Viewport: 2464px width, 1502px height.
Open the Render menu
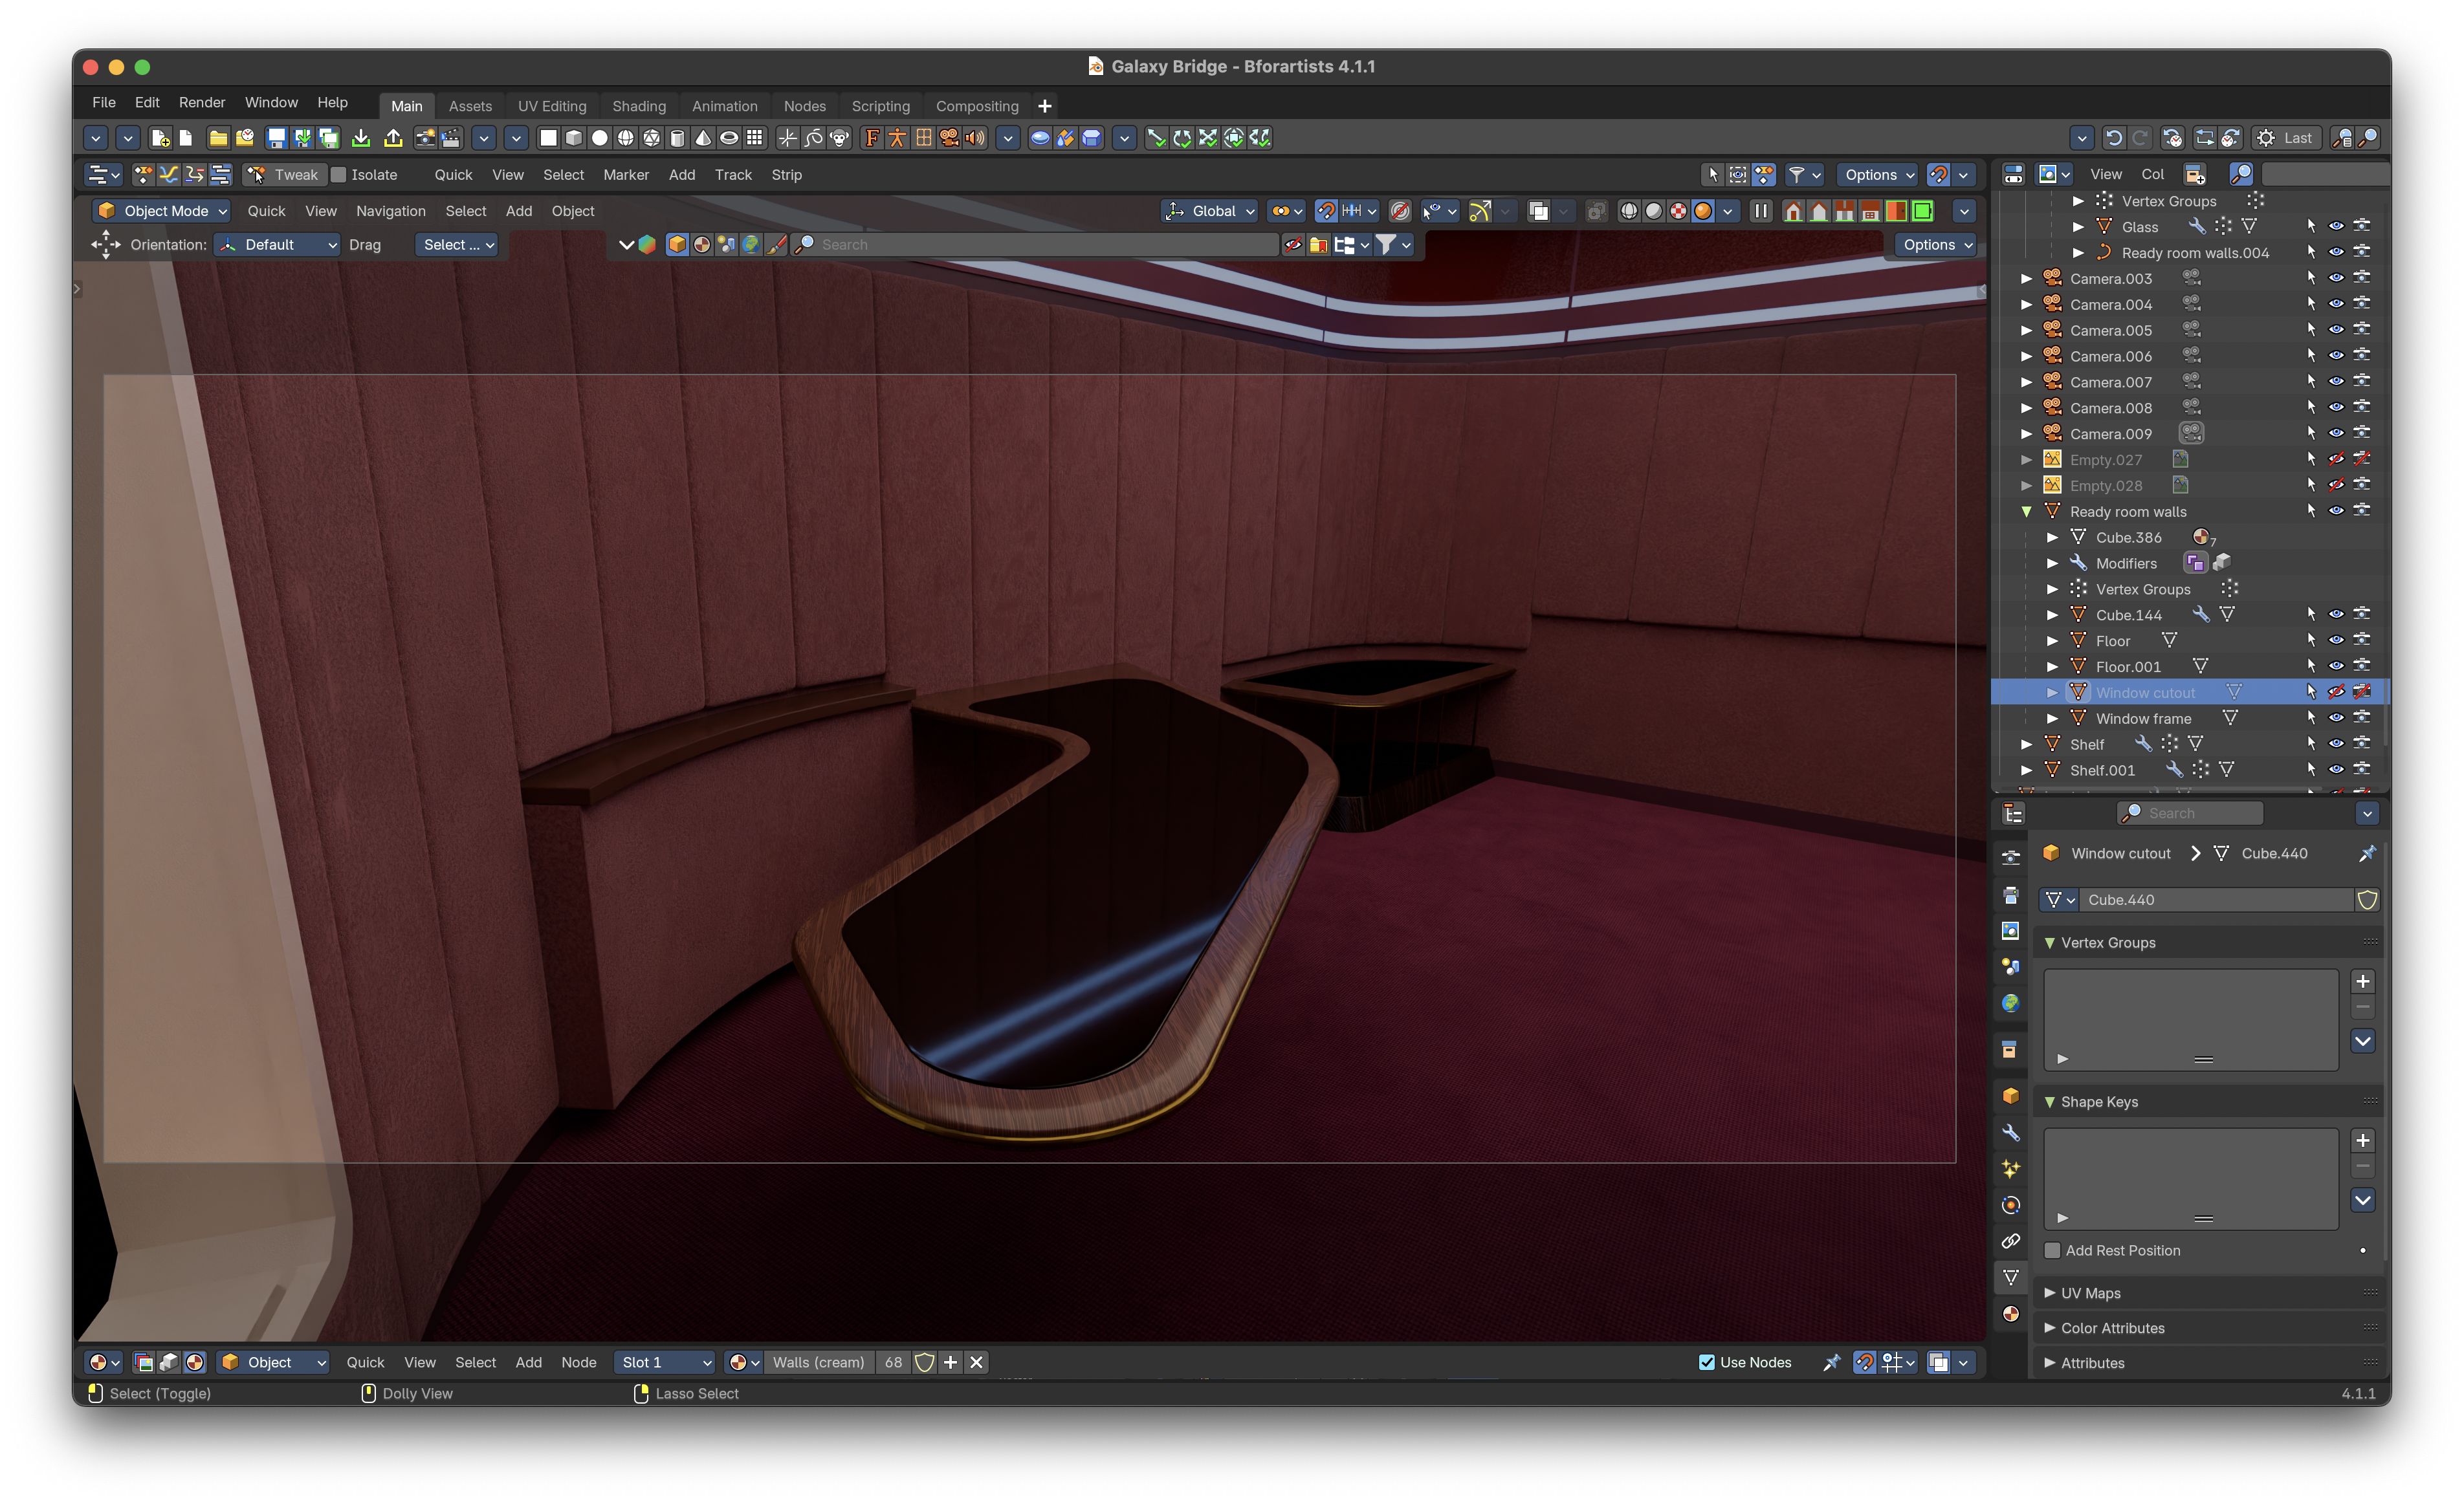coord(201,102)
